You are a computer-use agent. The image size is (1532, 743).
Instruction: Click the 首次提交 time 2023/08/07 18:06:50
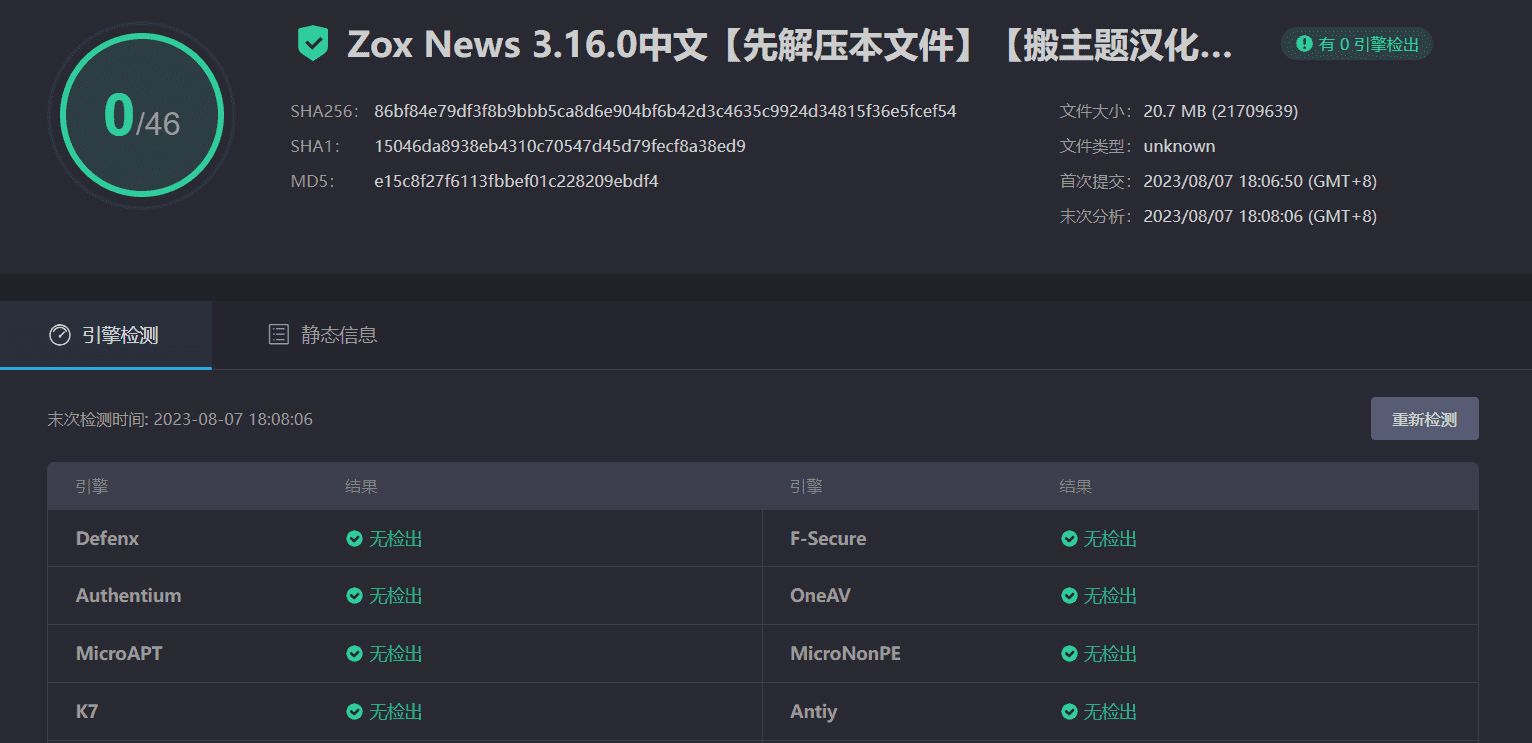point(1260,181)
